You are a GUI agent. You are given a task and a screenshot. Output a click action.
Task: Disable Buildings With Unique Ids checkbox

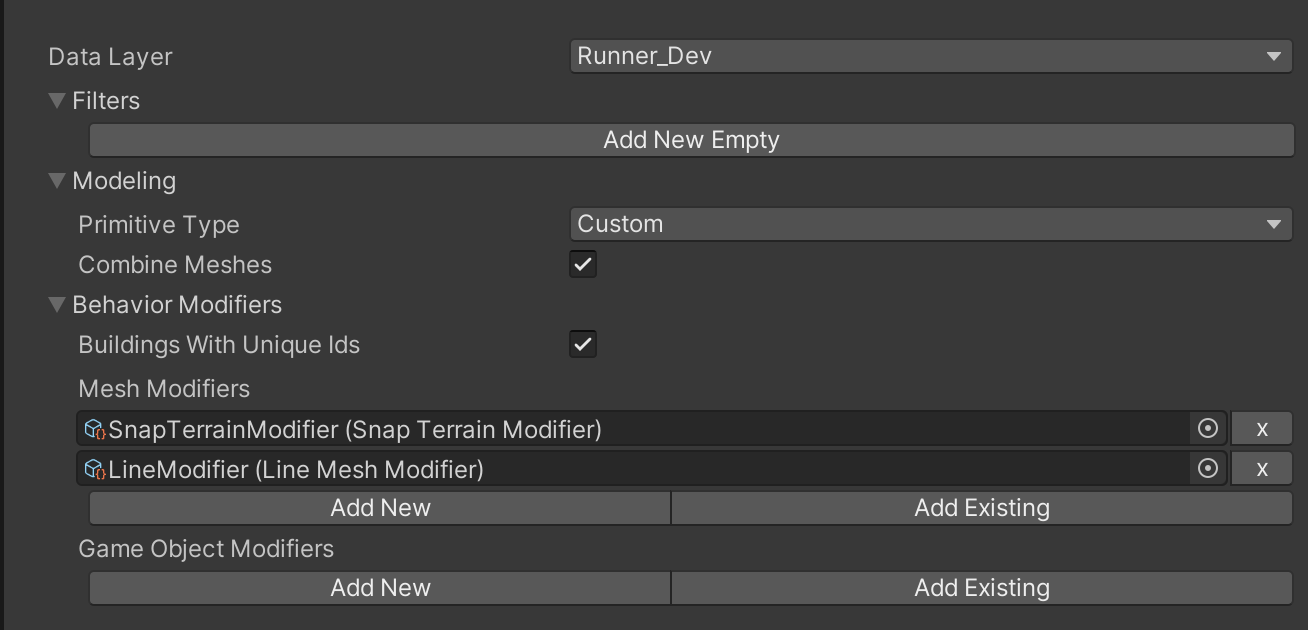click(583, 344)
